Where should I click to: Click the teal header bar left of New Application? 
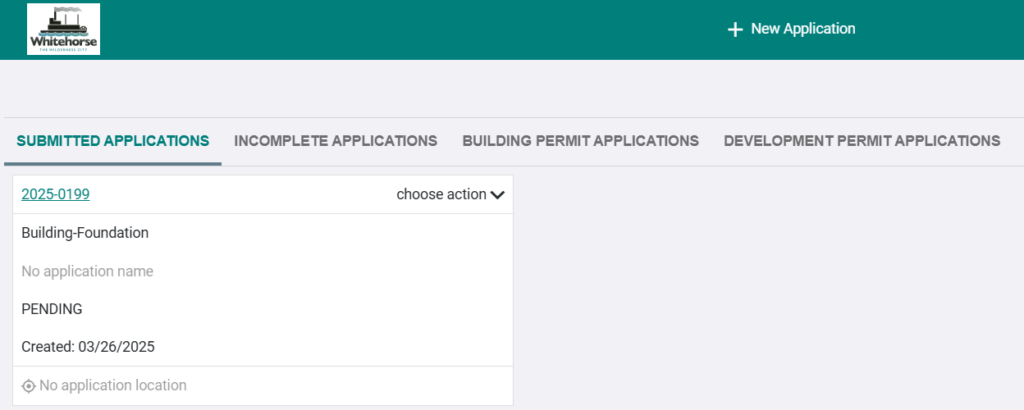400,30
